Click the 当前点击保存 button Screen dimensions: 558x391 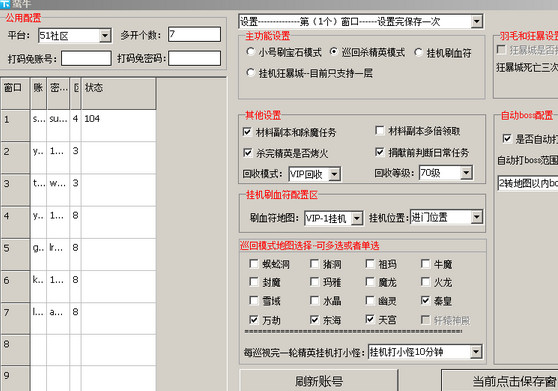(500, 381)
